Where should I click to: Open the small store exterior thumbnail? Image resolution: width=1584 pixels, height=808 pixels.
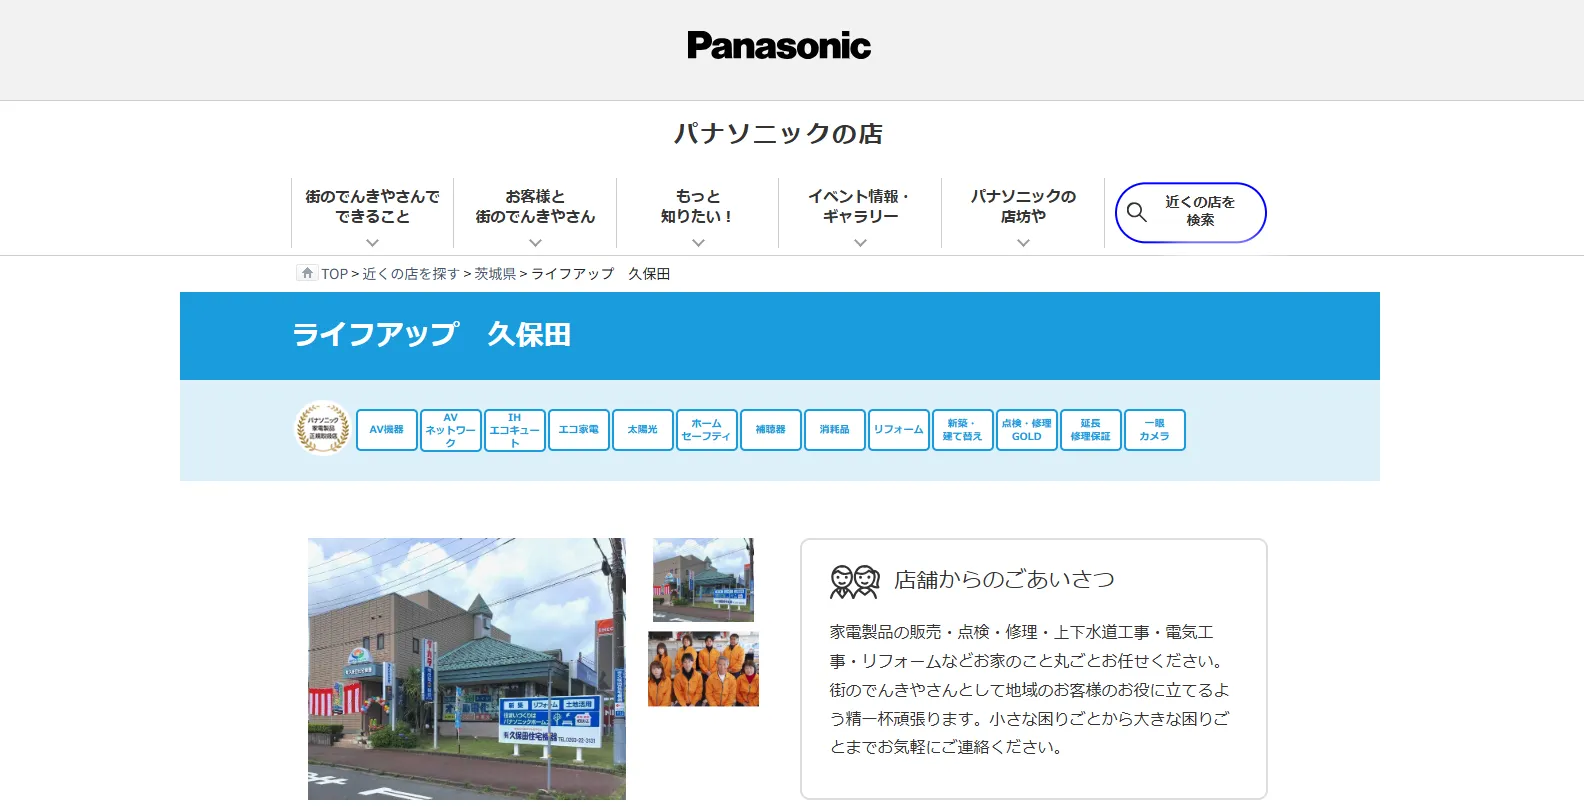703,580
